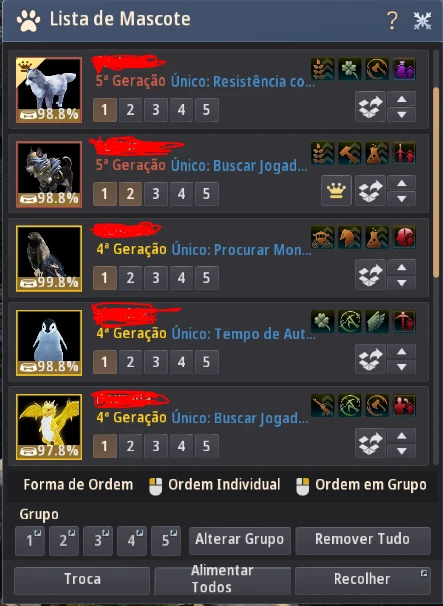Click the box-arrow icon on the penguin row

pyautogui.click(x=370, y=359)
